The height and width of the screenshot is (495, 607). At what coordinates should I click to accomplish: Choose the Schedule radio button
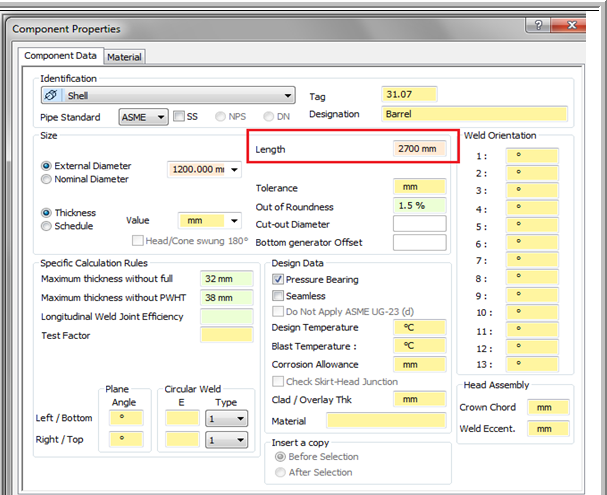[x=46, y=226]
